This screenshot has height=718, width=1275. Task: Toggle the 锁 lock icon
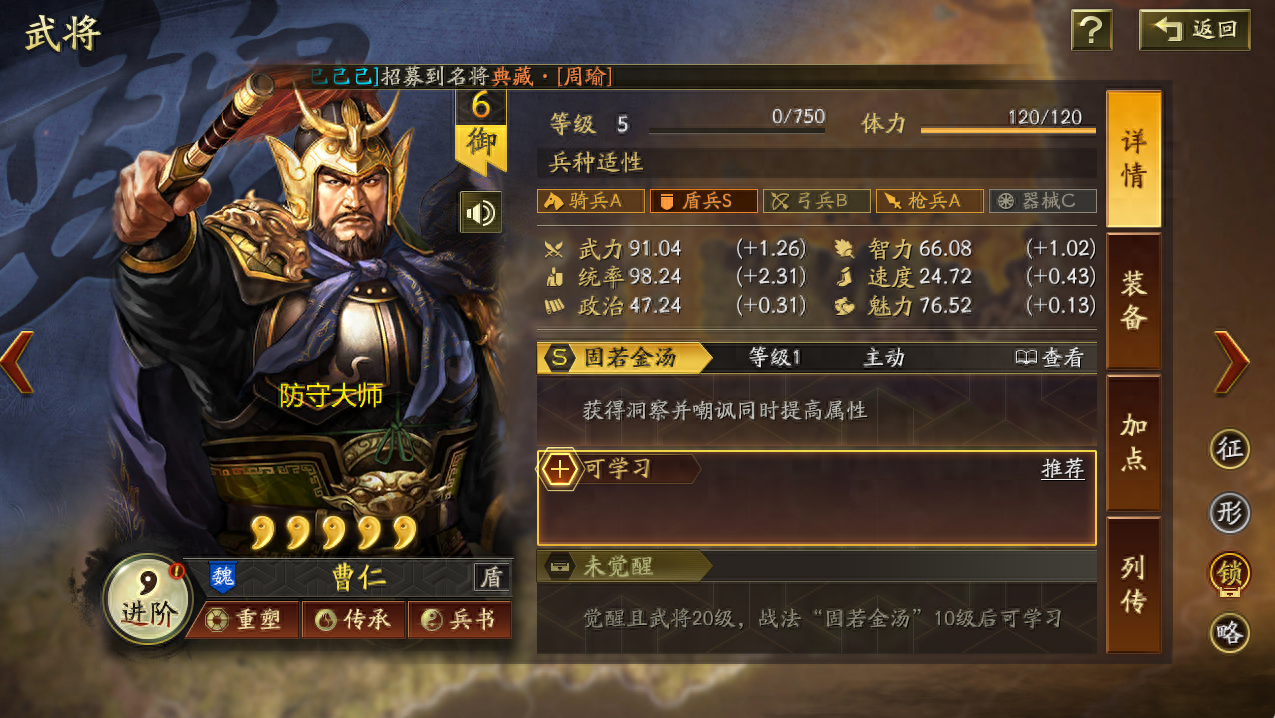[x=1230, y=574]
